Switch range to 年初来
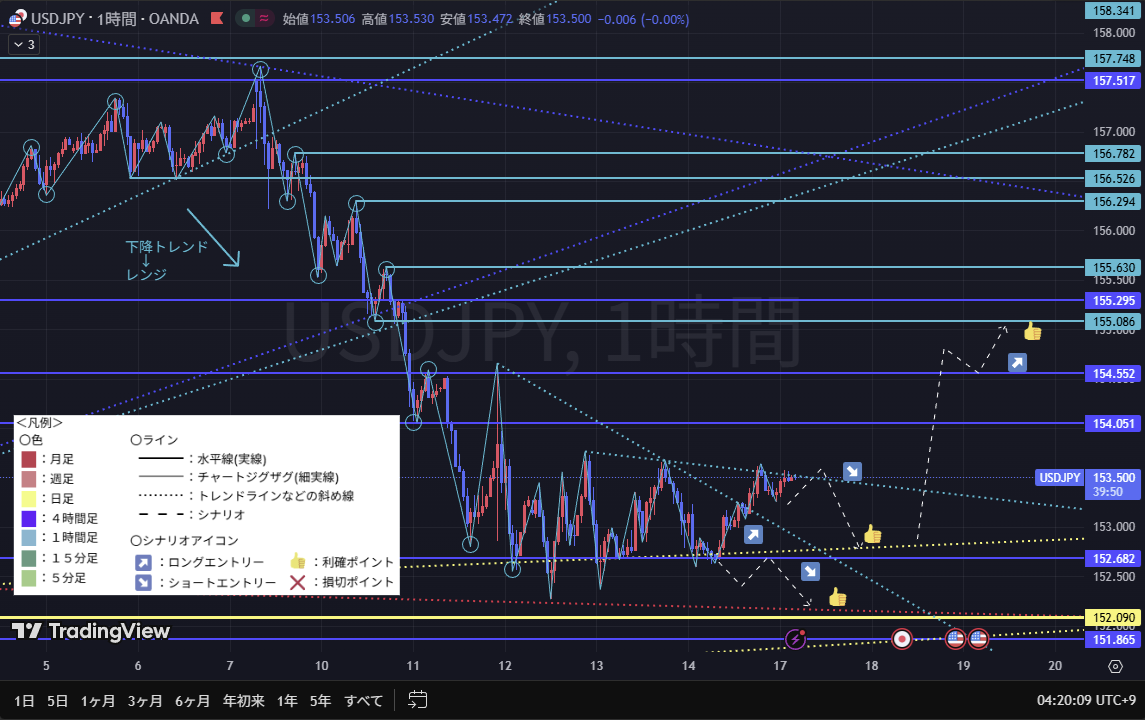 [x=244, y=700]
